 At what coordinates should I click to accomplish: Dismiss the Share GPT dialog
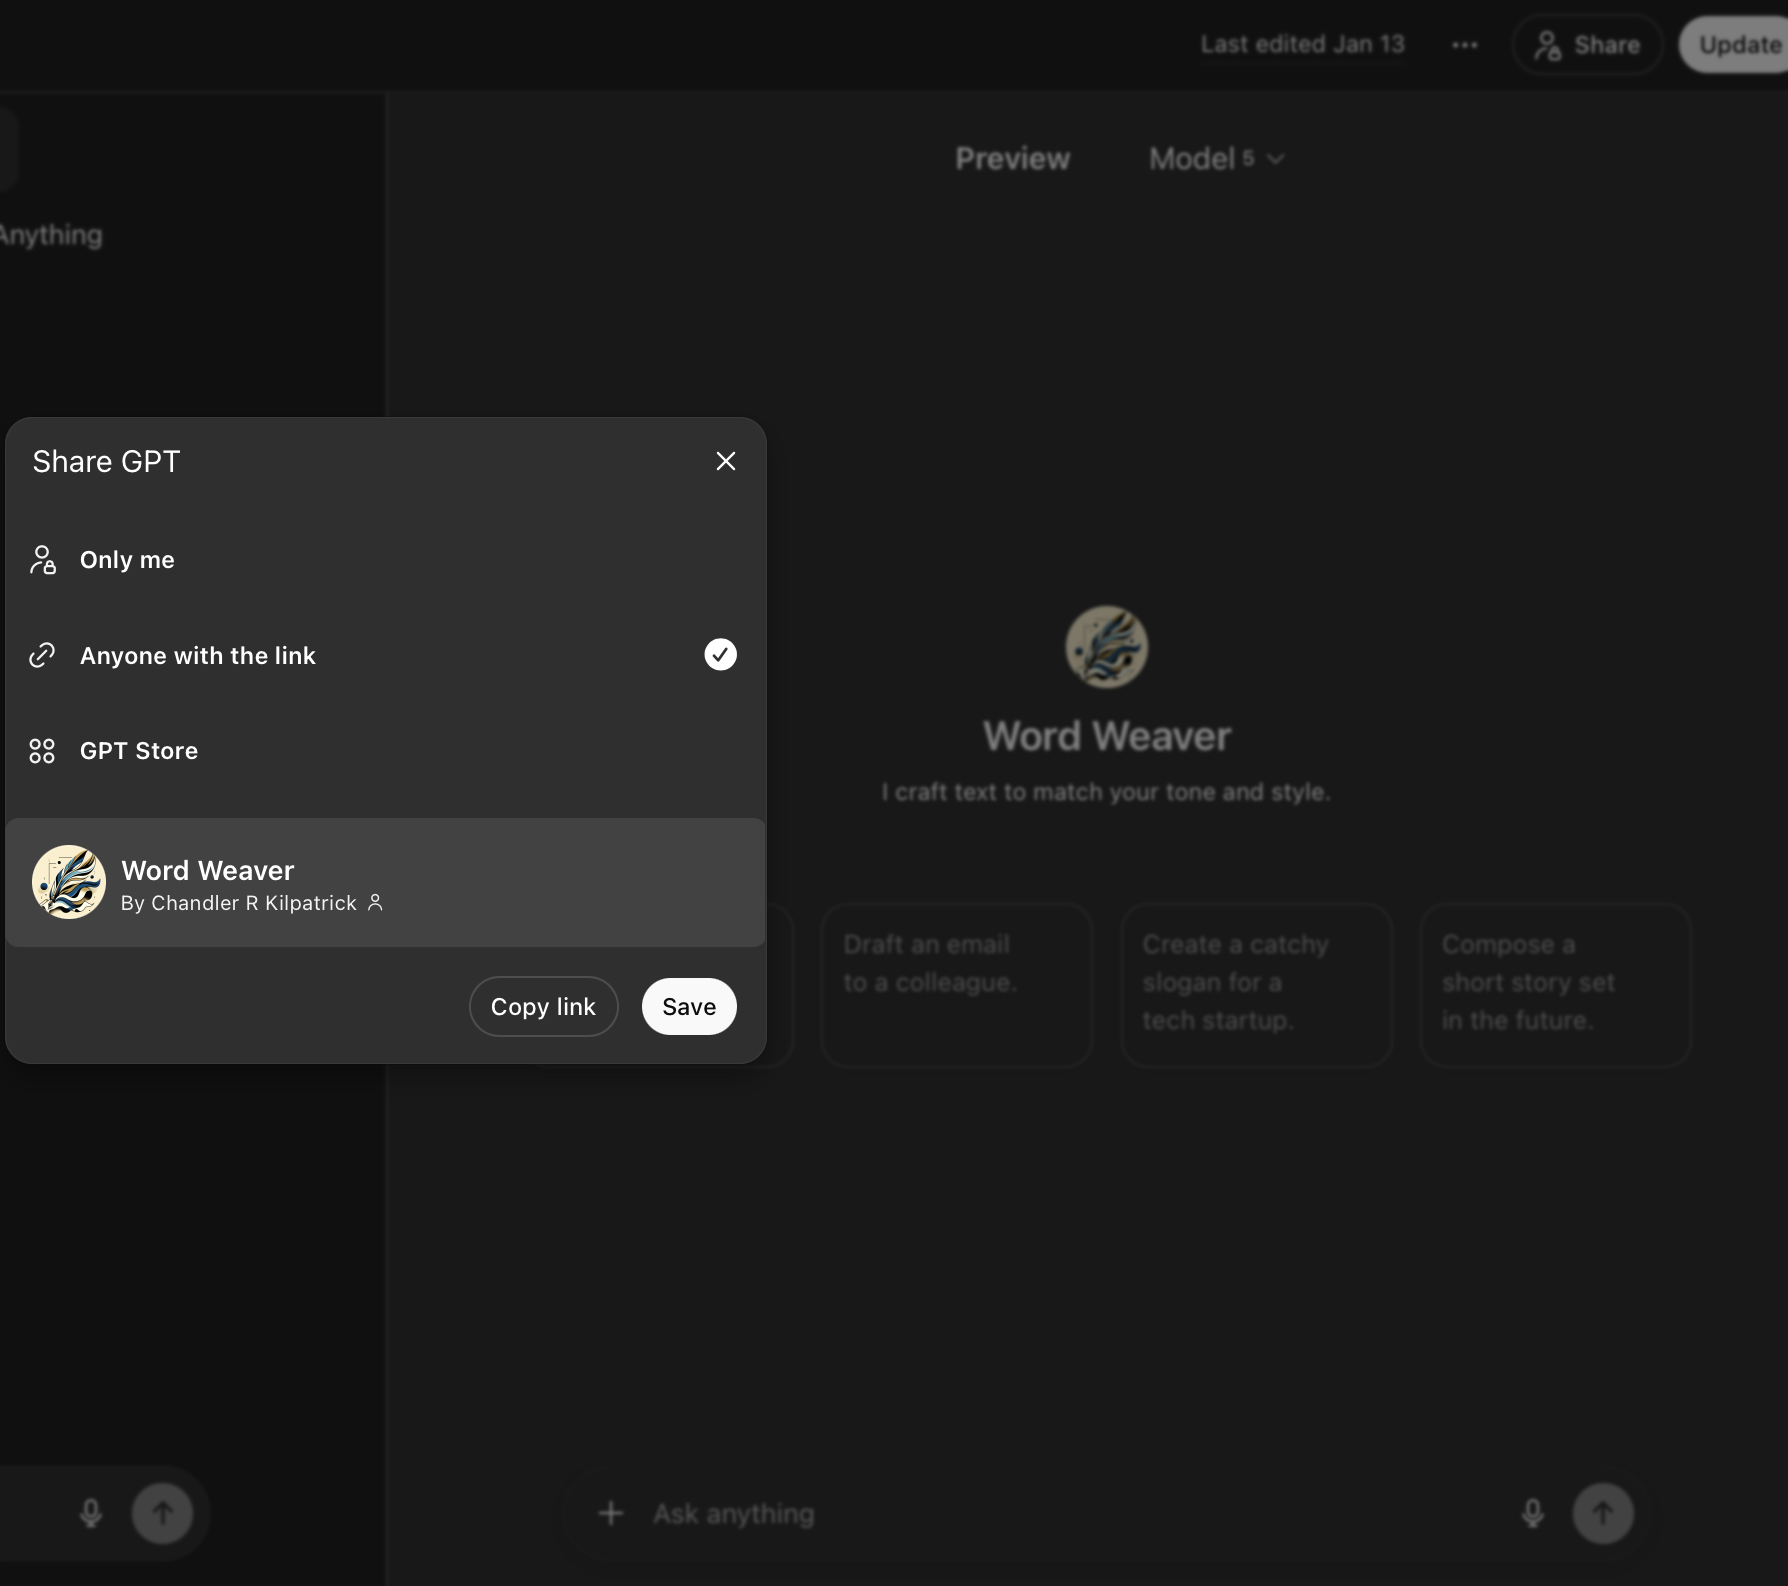point(725,461)
